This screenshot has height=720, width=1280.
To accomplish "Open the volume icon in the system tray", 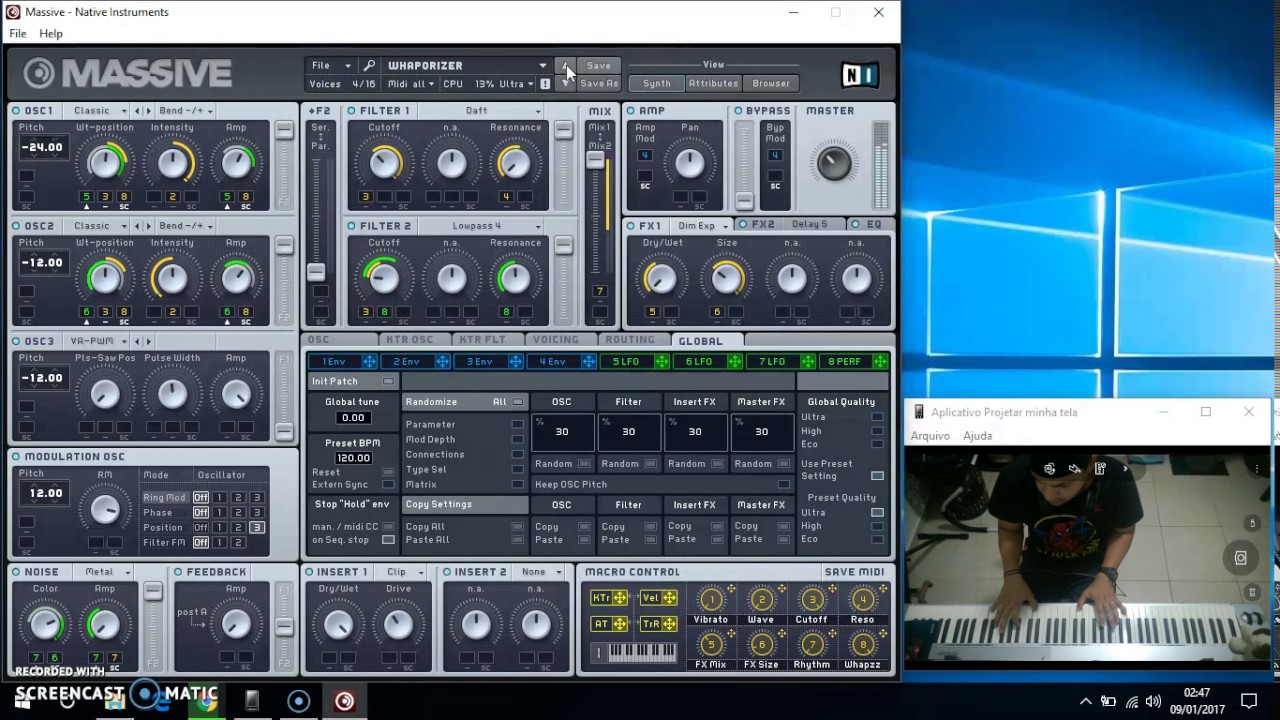I will click(x=1152, y=702).
